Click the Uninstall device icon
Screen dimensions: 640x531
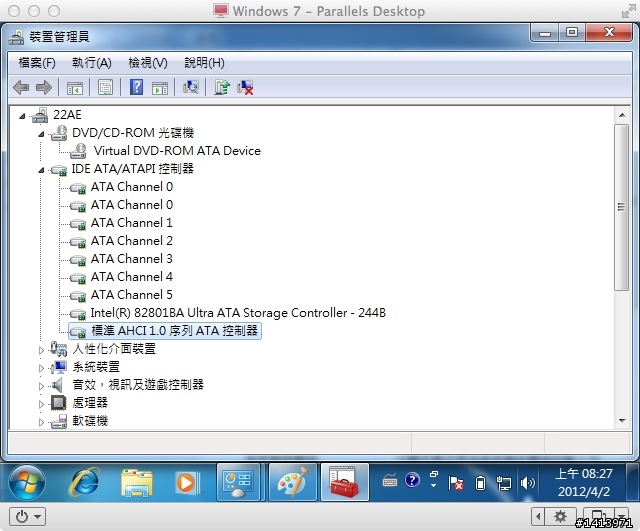click(245, 87)
